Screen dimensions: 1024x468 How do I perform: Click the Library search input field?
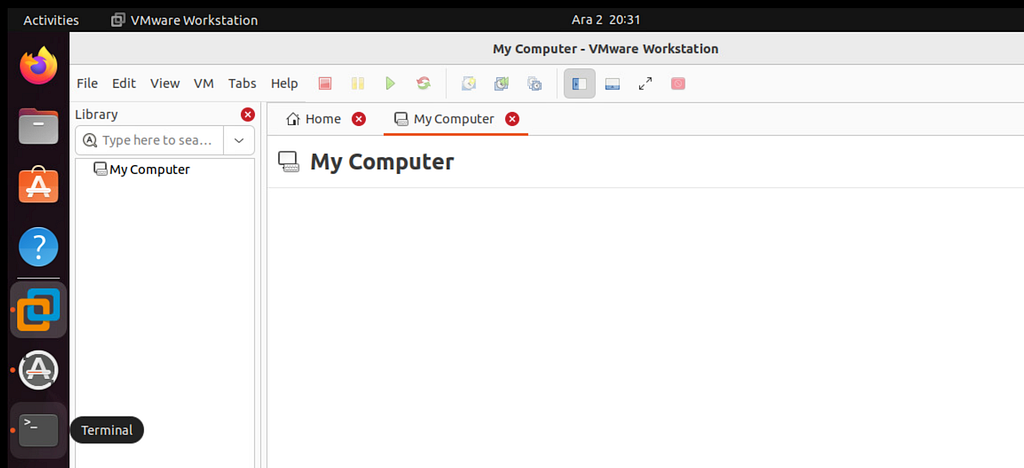(150, 140)
